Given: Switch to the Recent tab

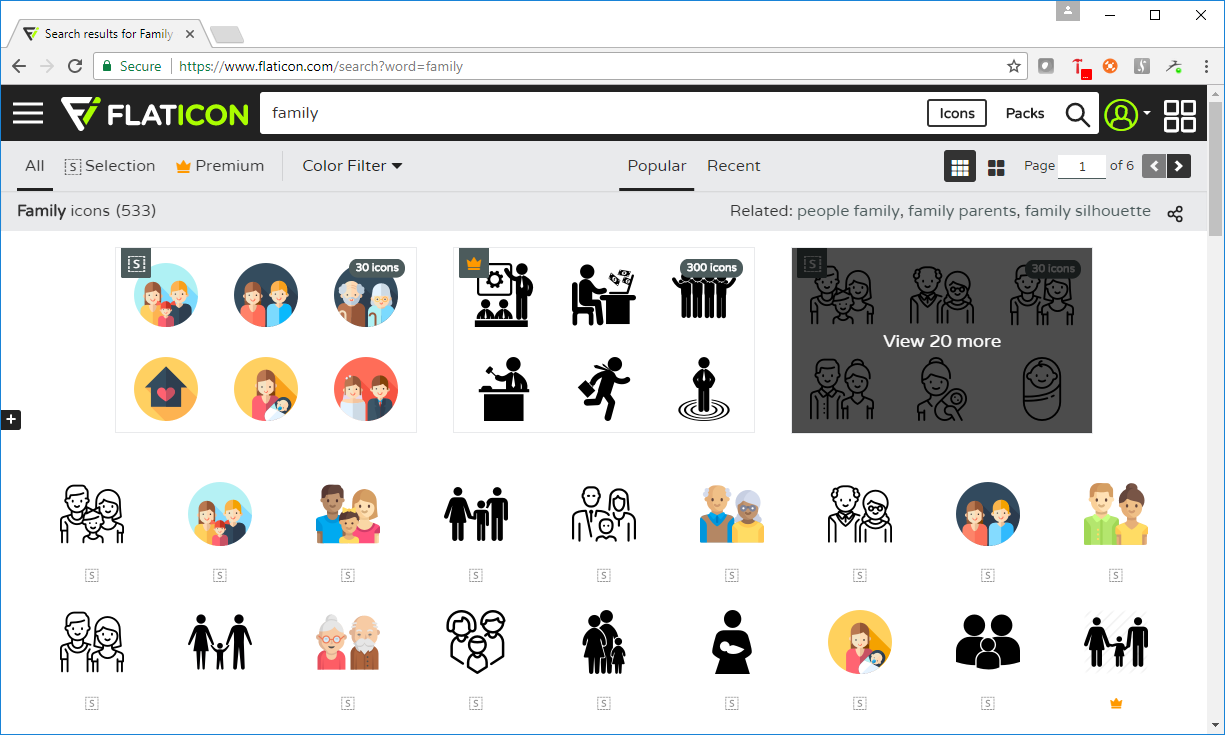Looking at the screenshot, I should click(x=733, y=165).
